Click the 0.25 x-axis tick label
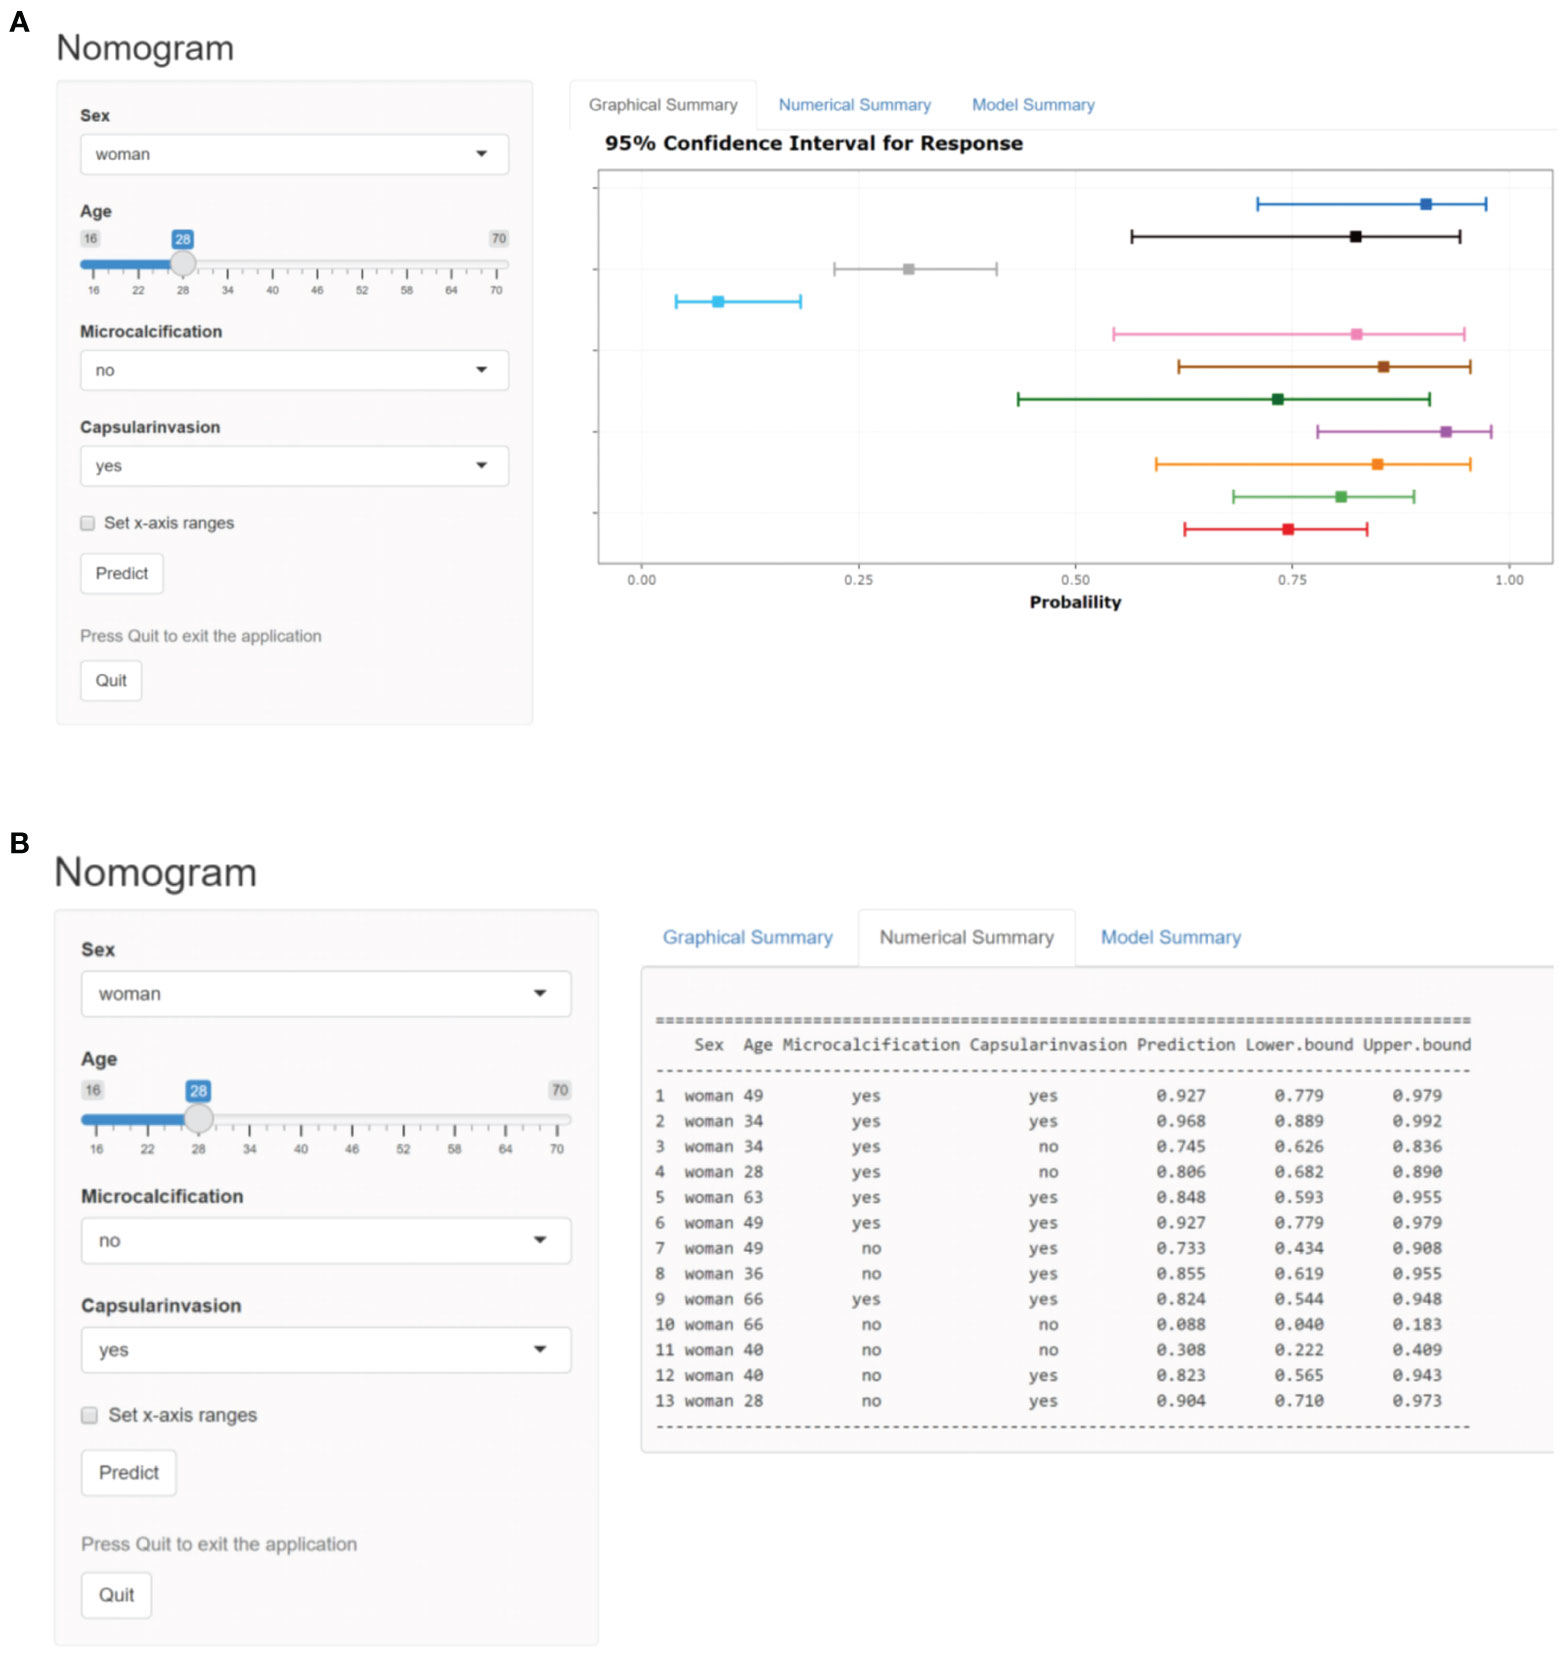Viewport: 1559px width, 1659px height. click(859, 580)
